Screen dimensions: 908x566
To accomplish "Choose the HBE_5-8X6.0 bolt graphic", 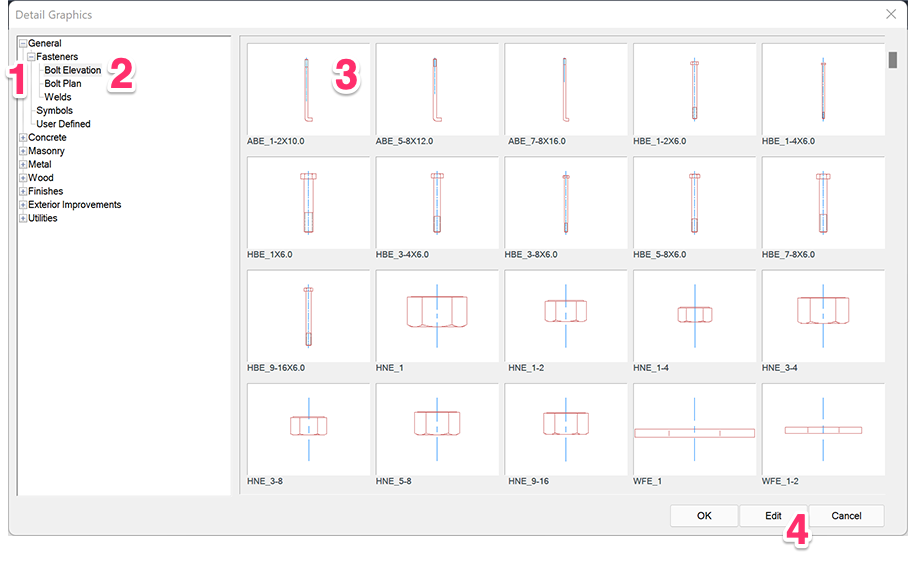I will pyautogui.click(x=694, y=203).
